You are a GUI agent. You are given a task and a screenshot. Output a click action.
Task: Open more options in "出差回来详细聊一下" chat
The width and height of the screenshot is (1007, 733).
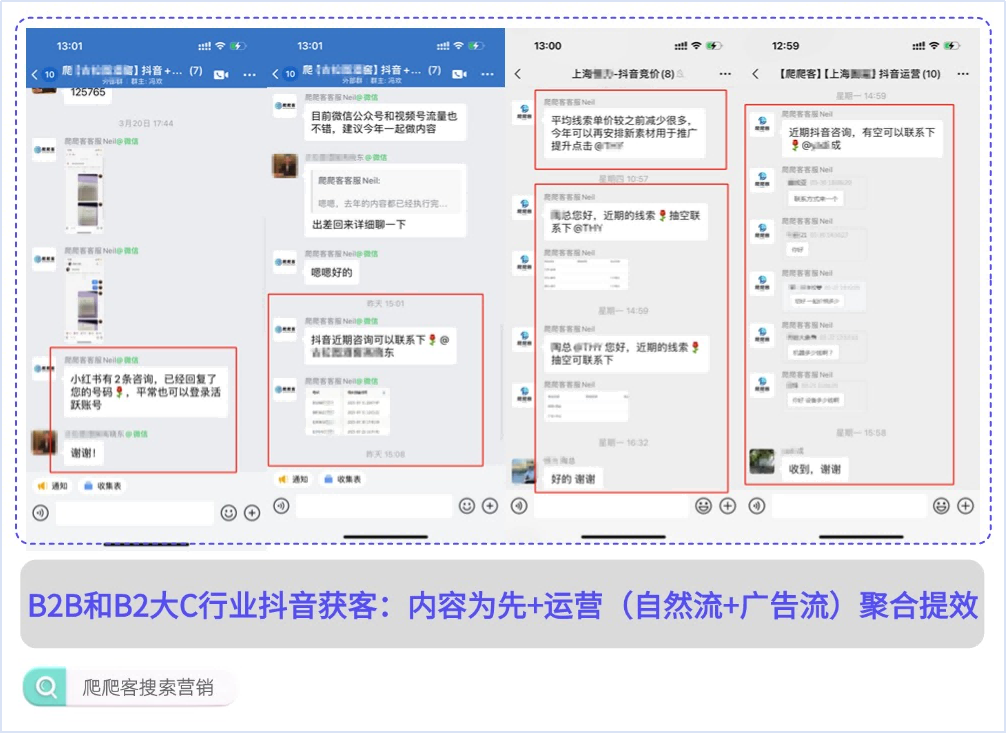[488, 74]
